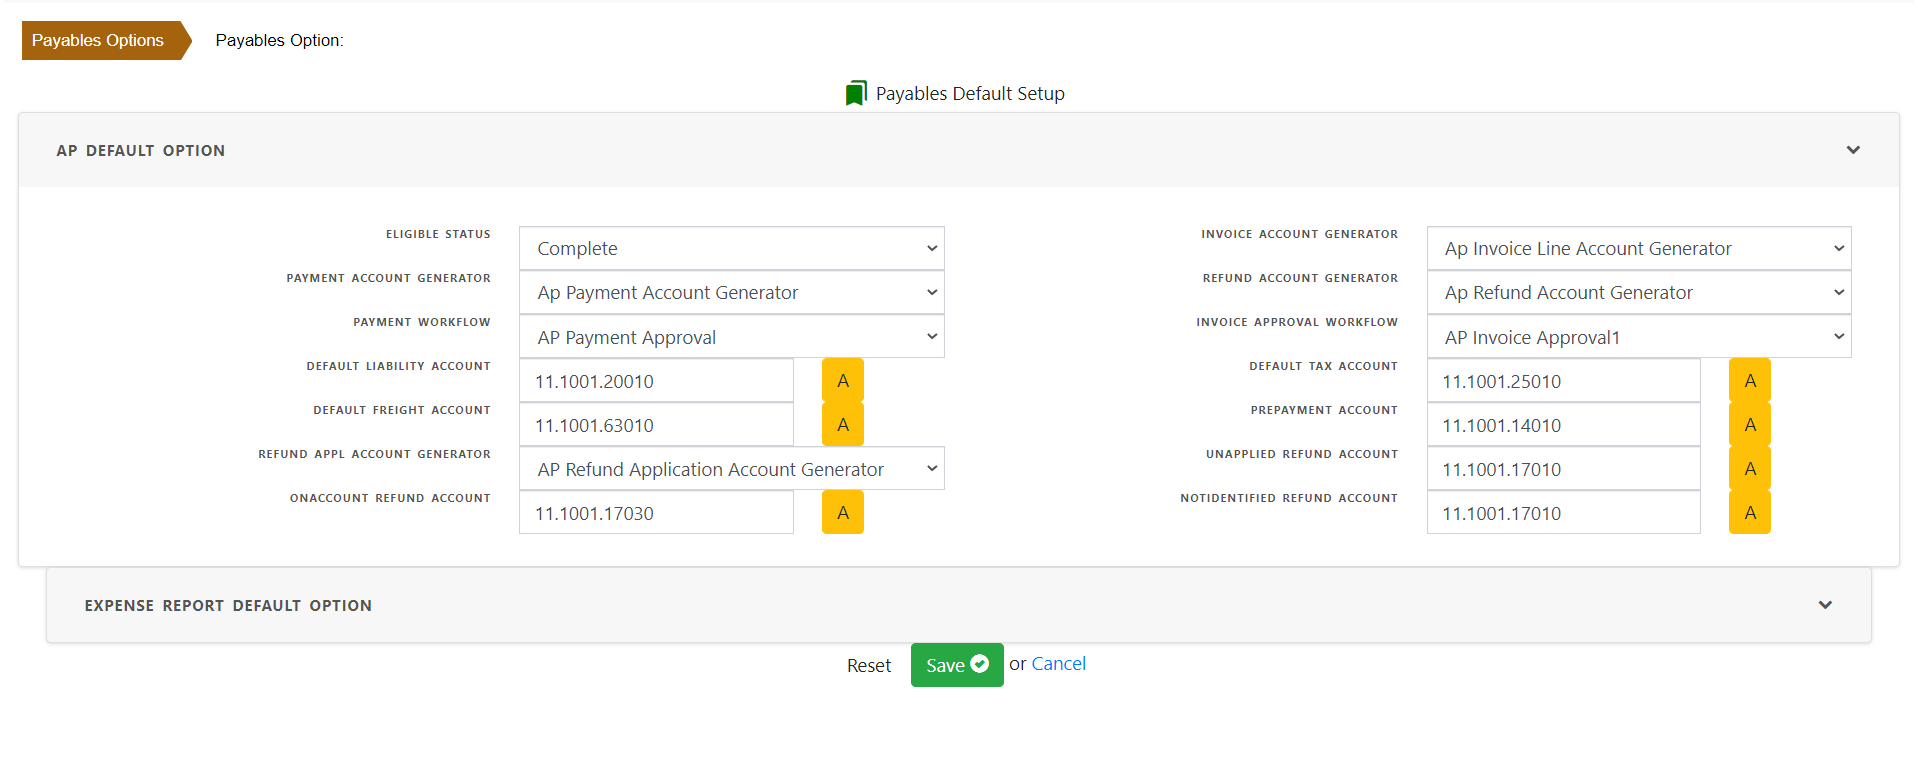Click the Payables Option: label
The height and width of the screenshot is (762, 1918).
point(279,40)
